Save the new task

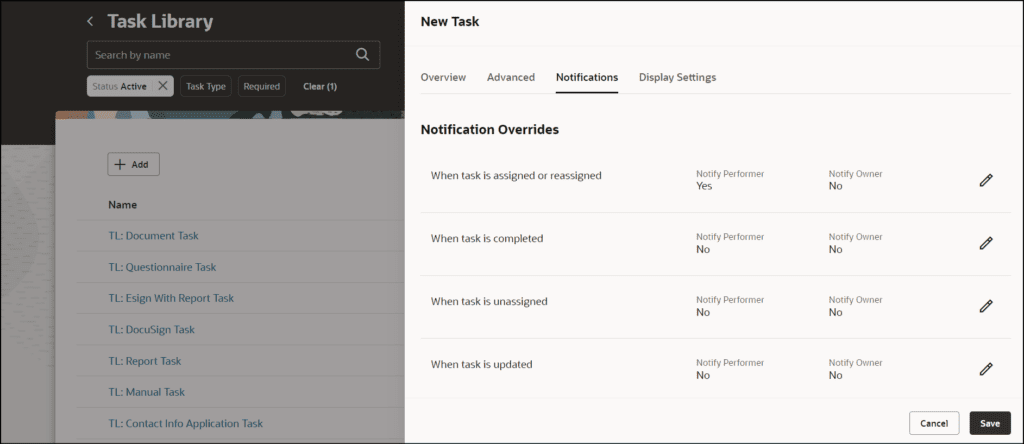[x=990, y=423]
